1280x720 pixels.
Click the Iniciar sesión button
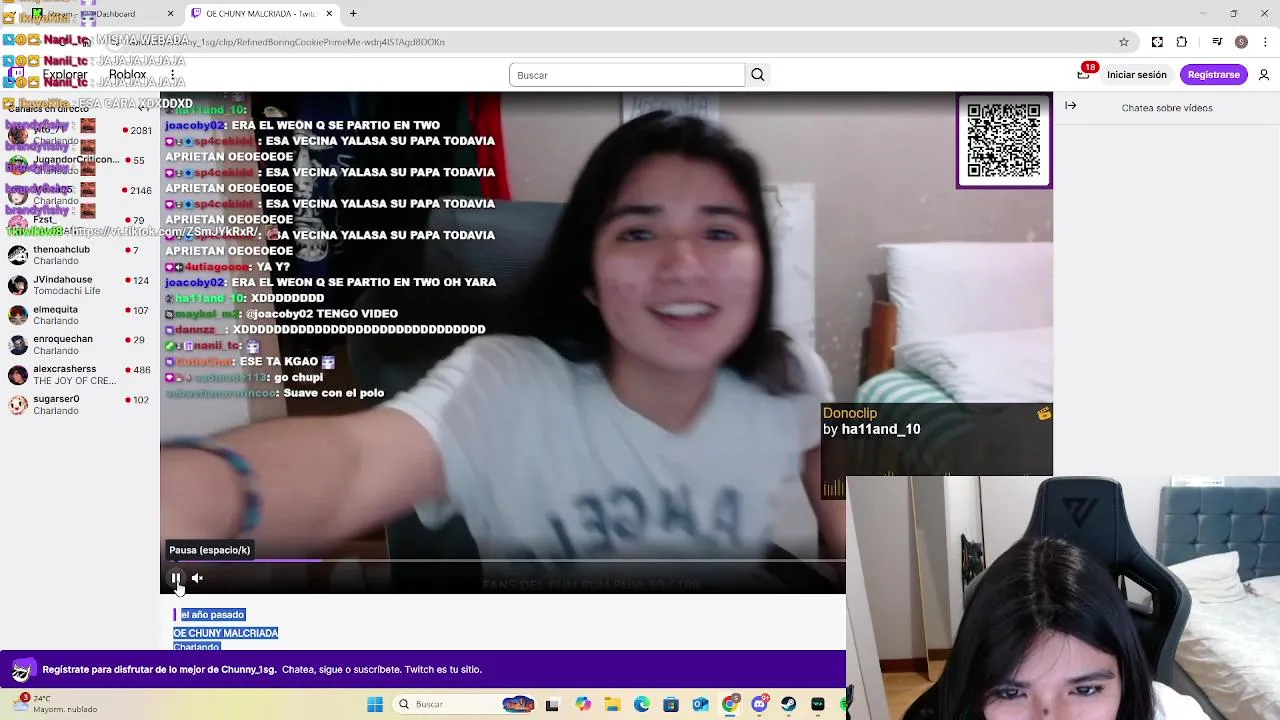pos(1137,75)
